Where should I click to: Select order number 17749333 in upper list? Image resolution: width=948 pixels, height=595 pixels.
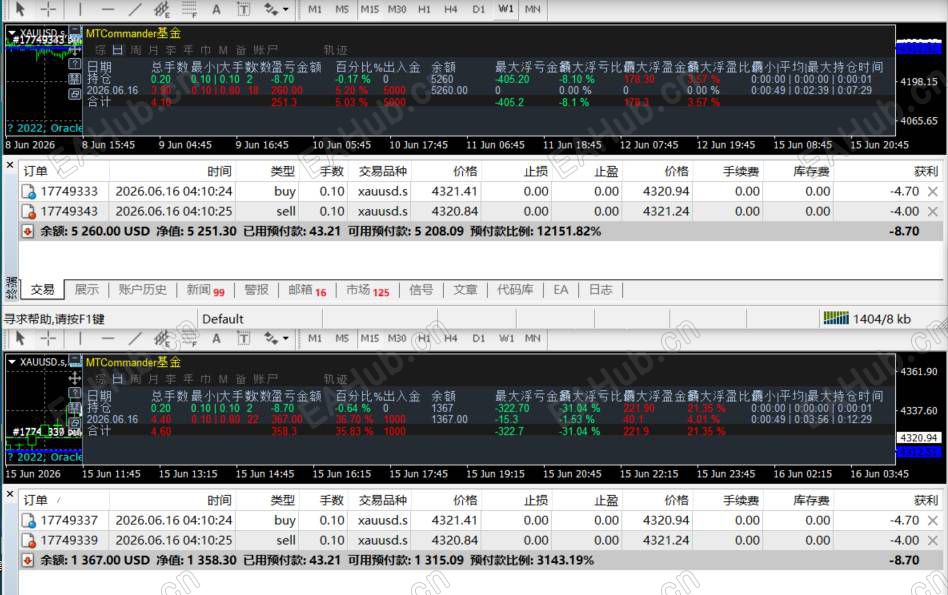pos(69,191)
